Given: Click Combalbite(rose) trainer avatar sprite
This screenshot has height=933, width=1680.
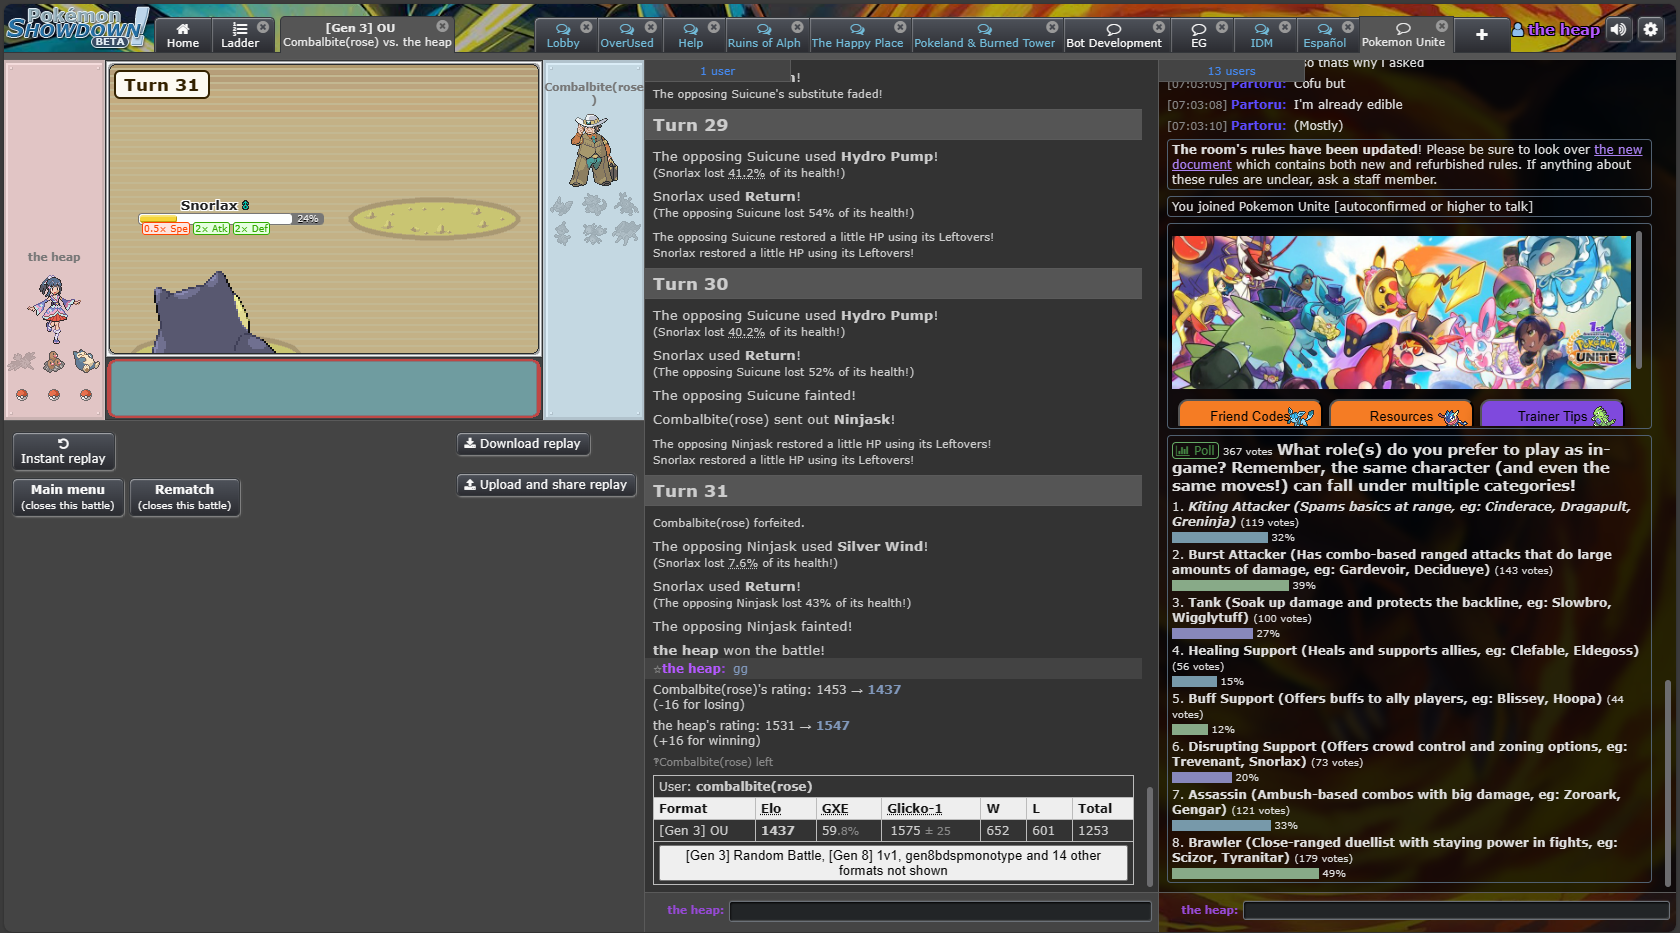Looking at the screenshot, I should point(593,150).
